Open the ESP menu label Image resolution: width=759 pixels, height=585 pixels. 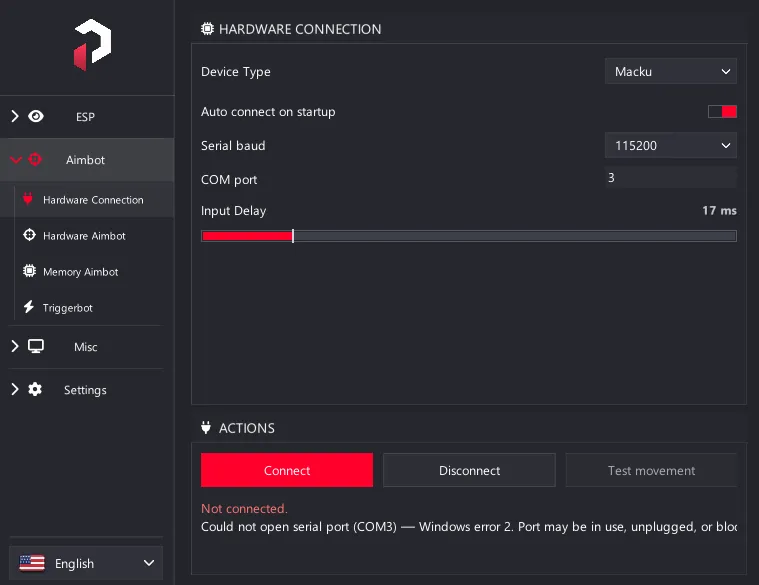pyautogui.click(x=85, y=117)
